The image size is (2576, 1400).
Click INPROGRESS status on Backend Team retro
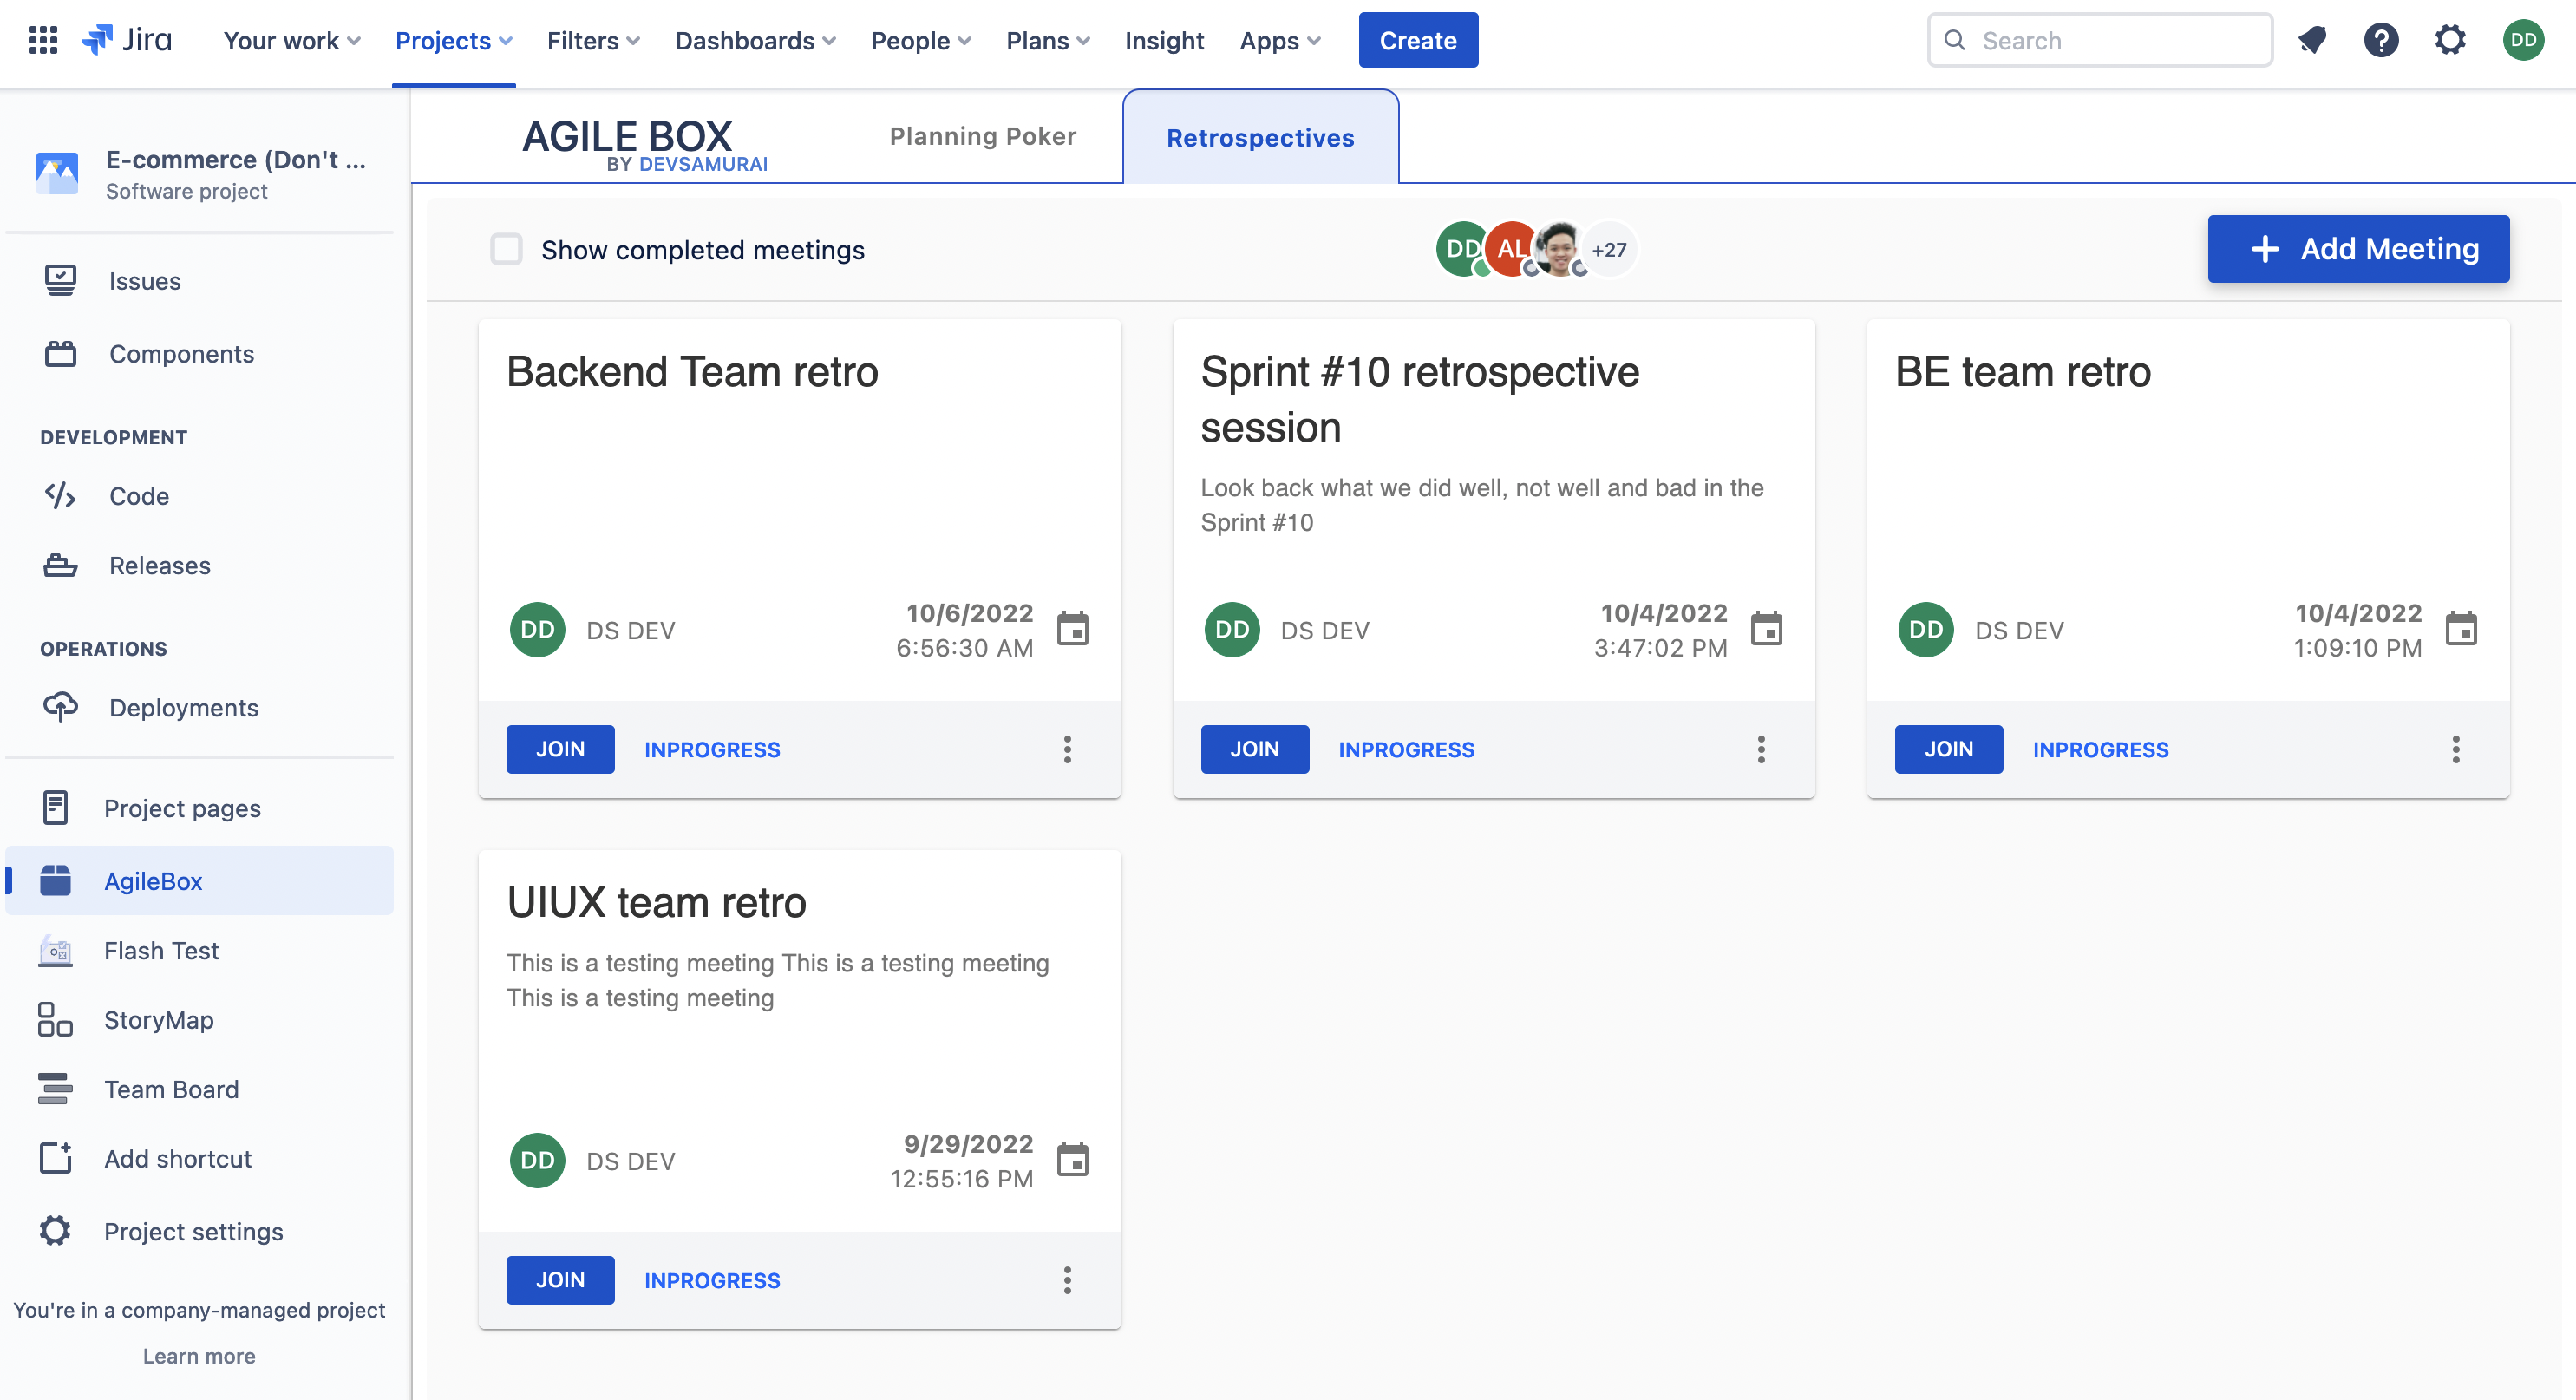[x=712, y=749]
